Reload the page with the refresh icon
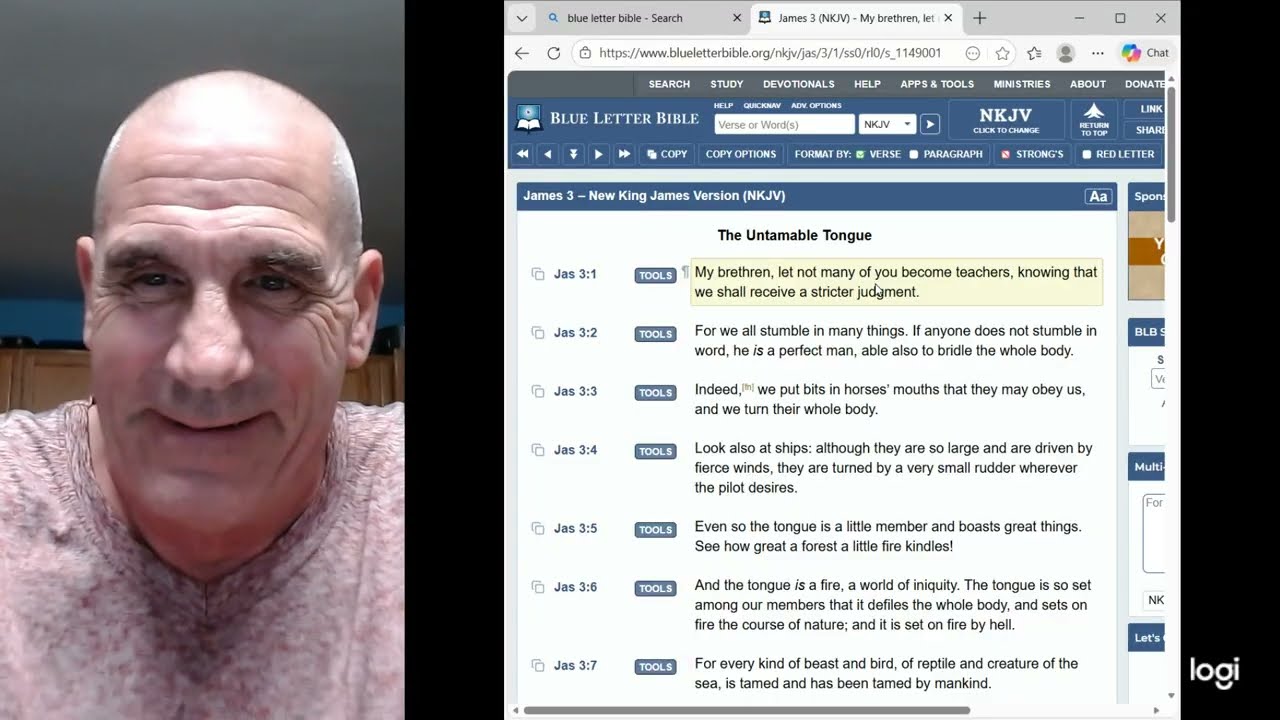 pyautogui.click(x=554, y=53)
